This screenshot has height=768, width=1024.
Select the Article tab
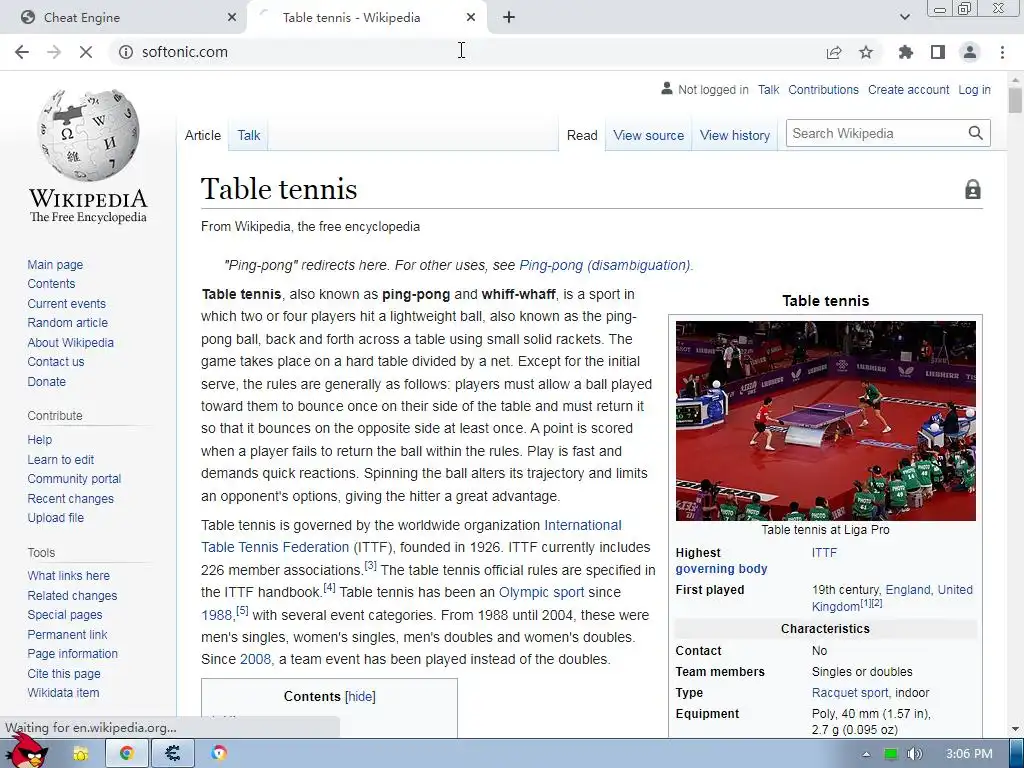202,135
